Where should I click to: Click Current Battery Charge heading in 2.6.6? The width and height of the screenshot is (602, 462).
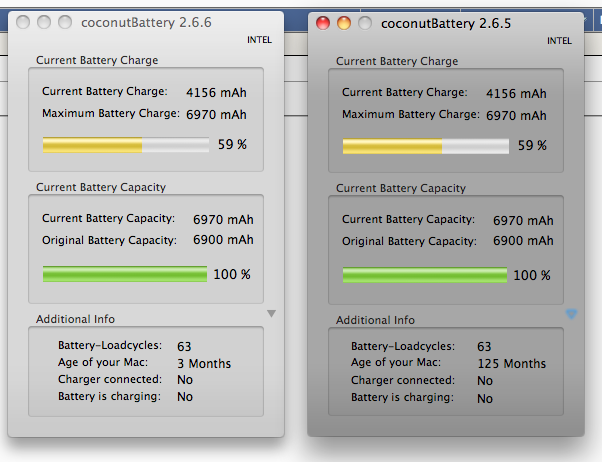(x=97, y=60)
